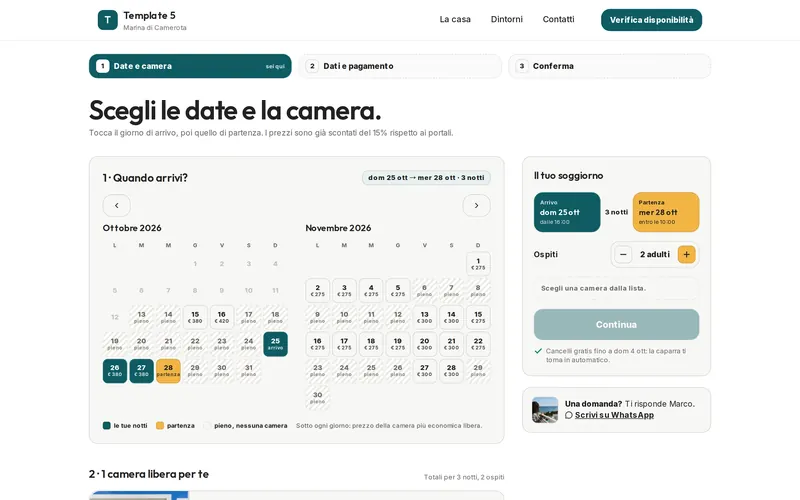The image size is (800, 500).
Task: Open the Dintorni menu item
Action: click(507, 19)
